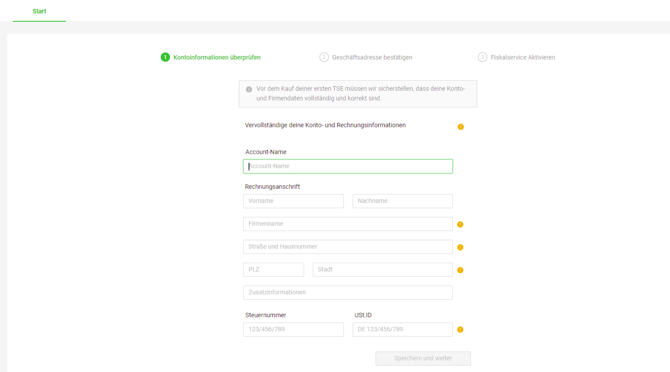Click orange info icon next to USt.ID field
Image resolution: width=670 pixels, height=372 pixels.
coord(460,329)
